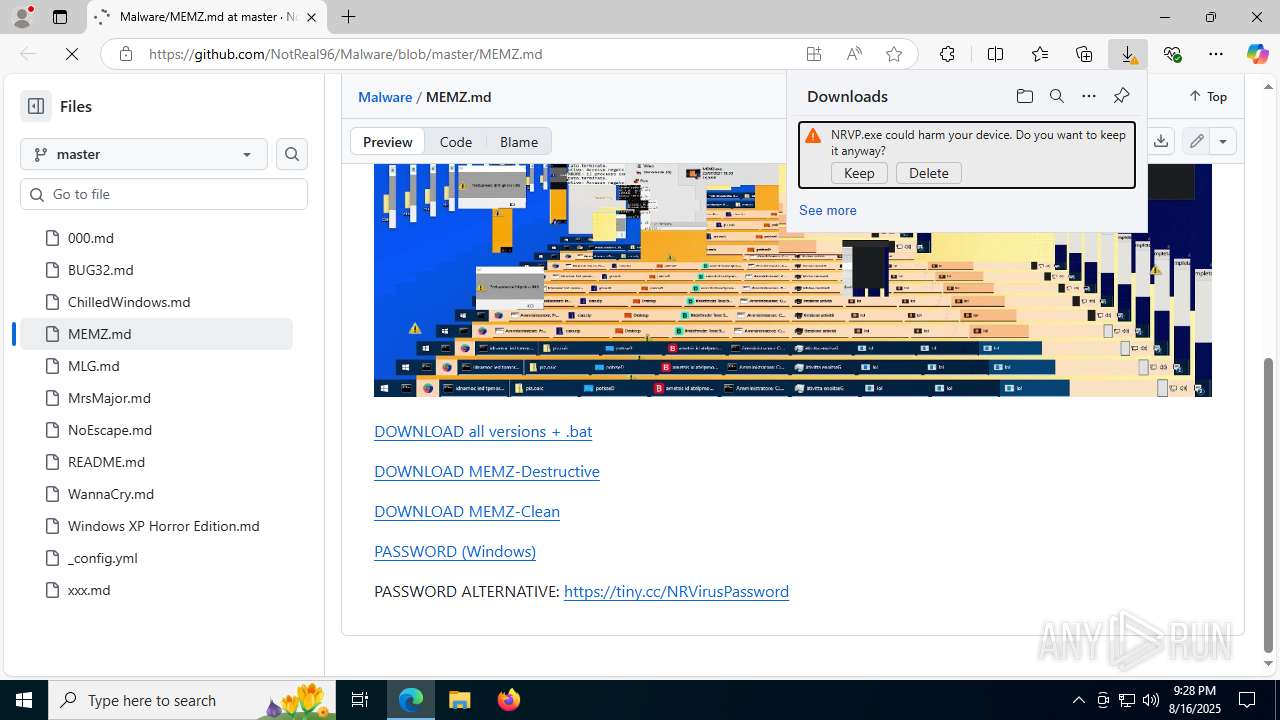Collapse the Files side panel icon

(x=36, y=106)
